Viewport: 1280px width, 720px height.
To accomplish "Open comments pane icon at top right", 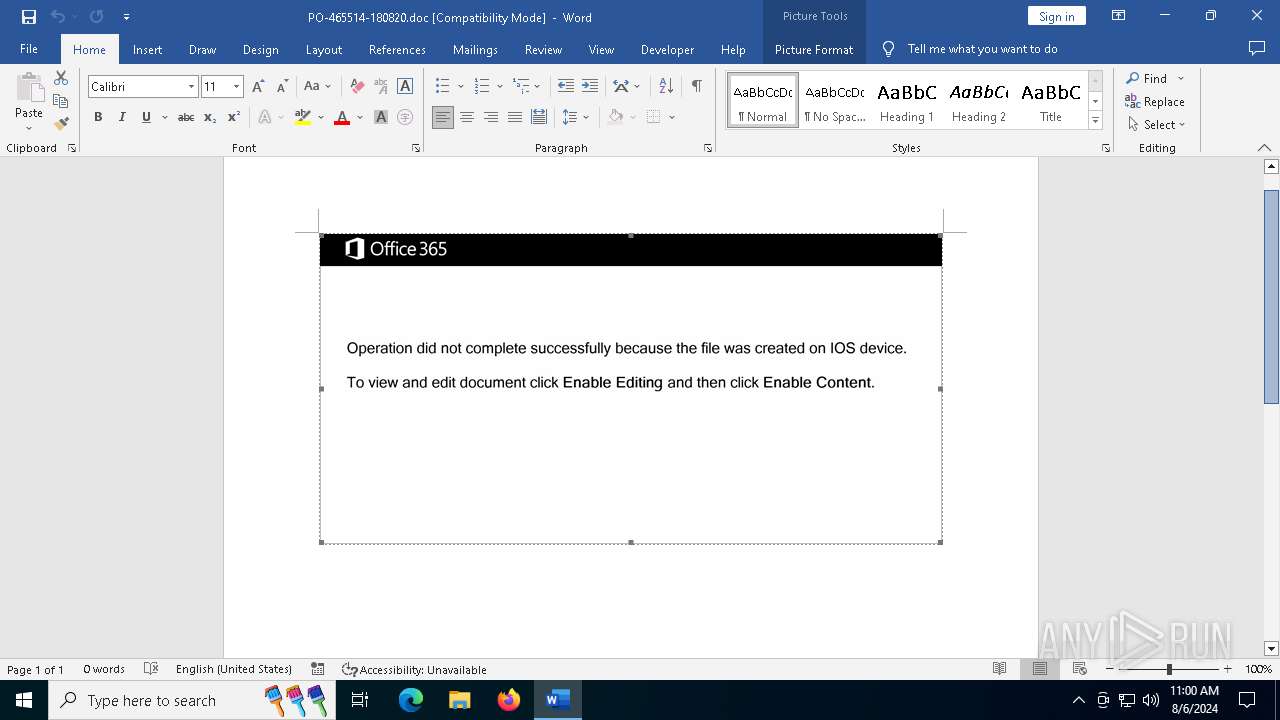I will [x=1257, y=48].
